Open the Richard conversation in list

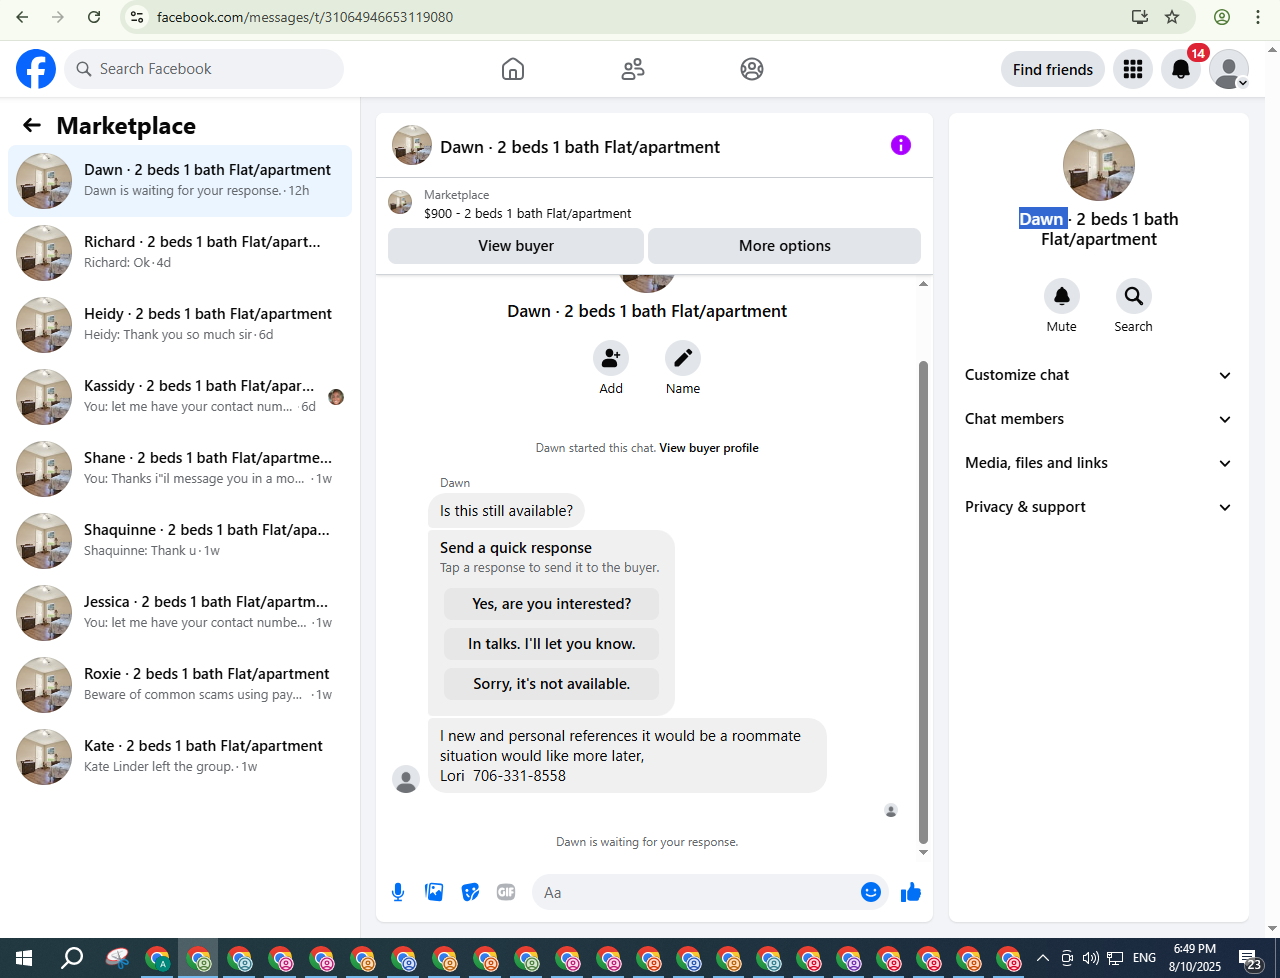(x=180, y=253)
